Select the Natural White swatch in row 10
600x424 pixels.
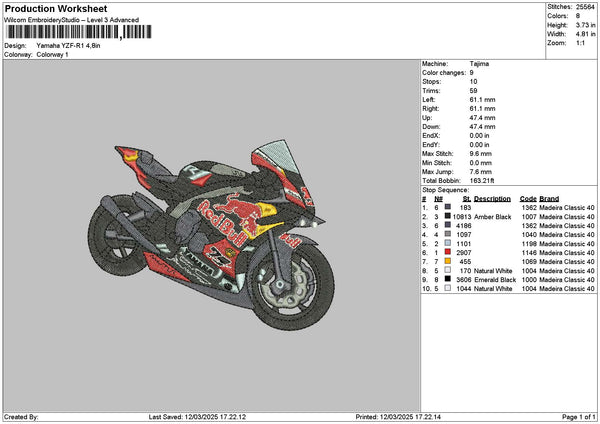(448, 288)
